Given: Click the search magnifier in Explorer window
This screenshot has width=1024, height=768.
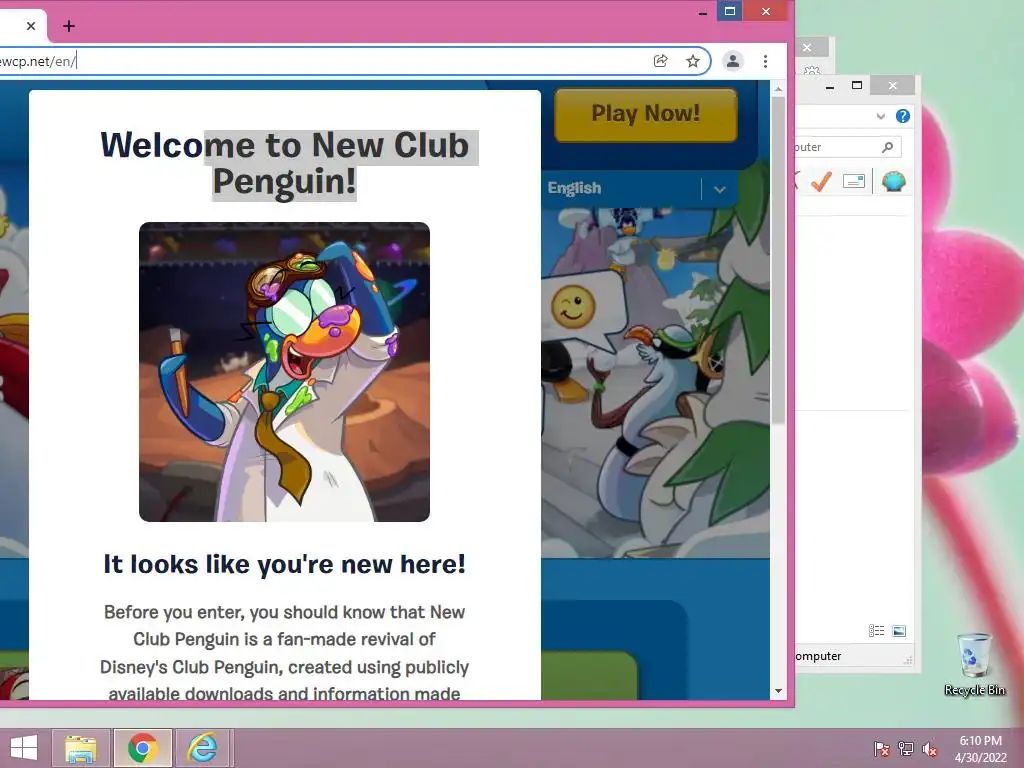Looking at the screenshot, I should [x=888, y=147].
